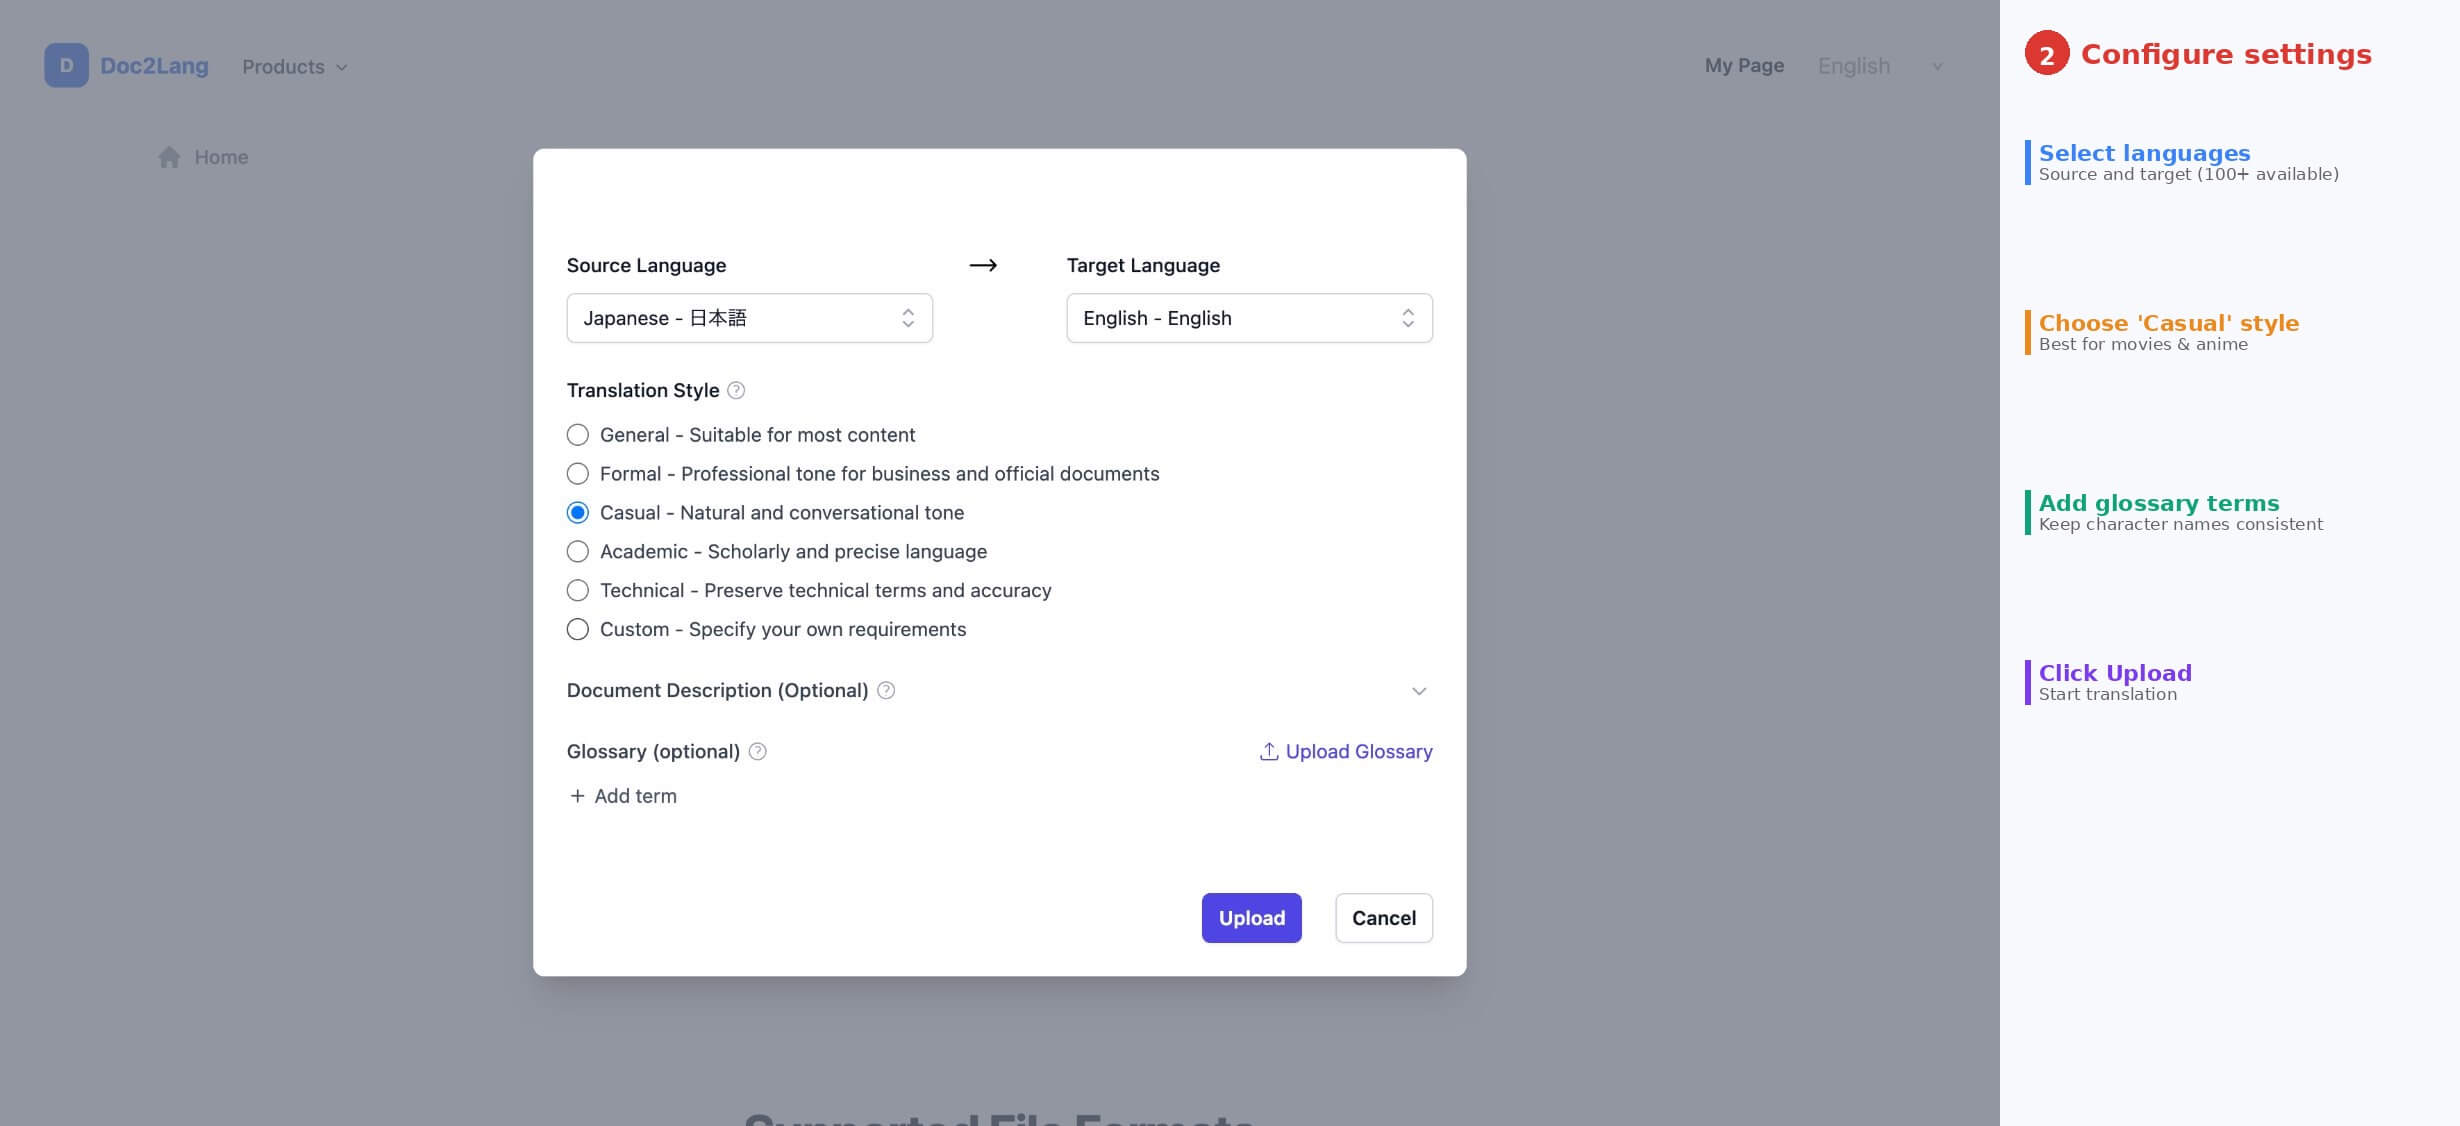Viewport: 2460px width, 1126px height.
Task: Select the Academic translation style
Action: (x=577, y=551)
